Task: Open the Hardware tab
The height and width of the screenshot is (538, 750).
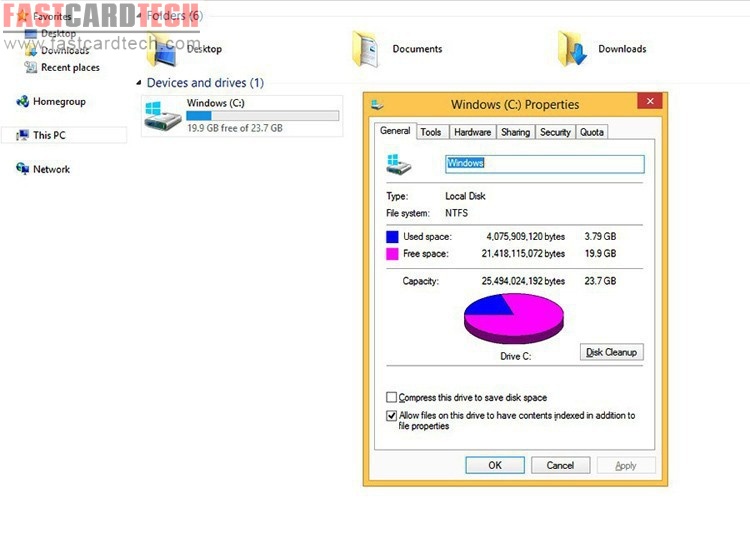Action: point(473,132)
